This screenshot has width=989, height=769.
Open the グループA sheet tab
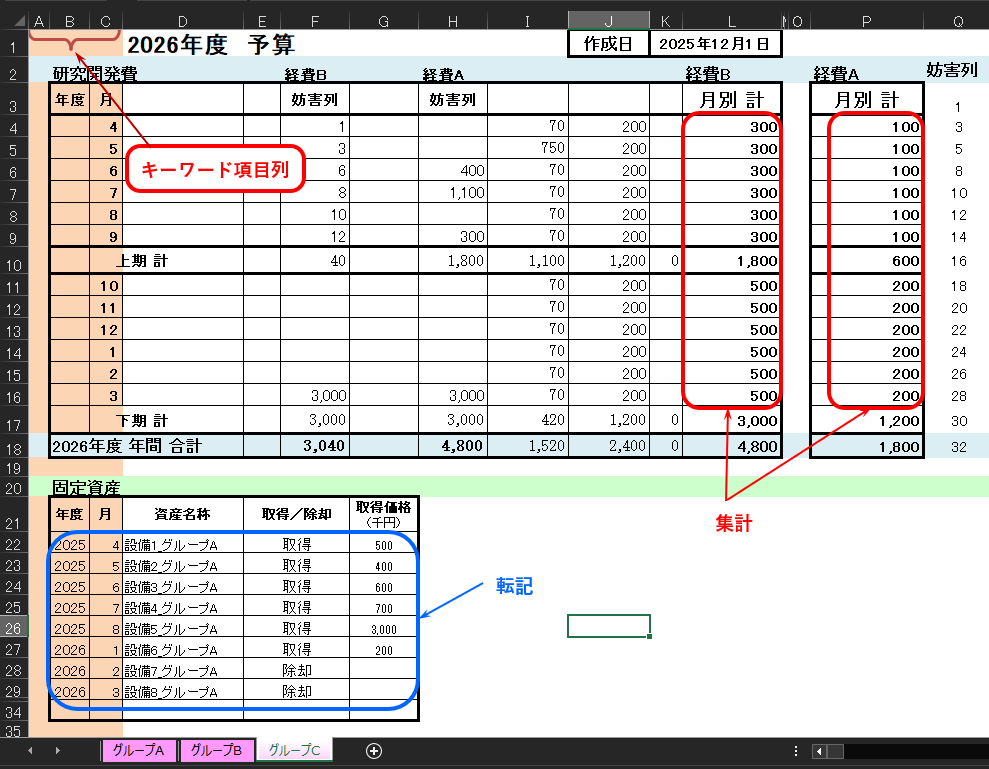139,751
